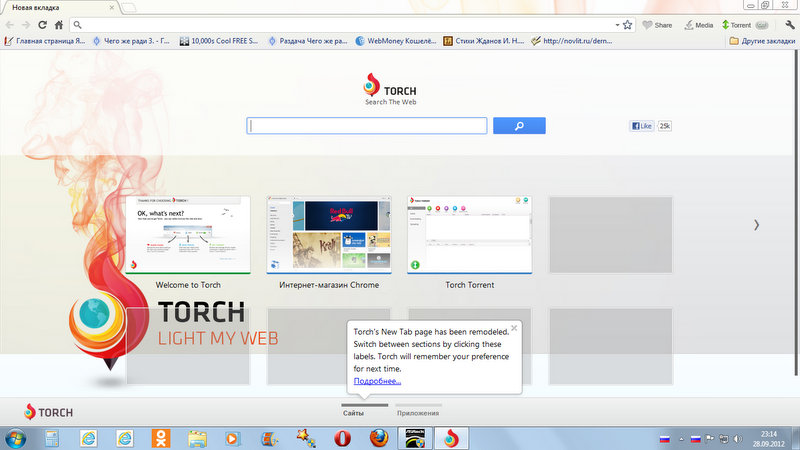Screen dimensions: 800x450
Task: Open the clock showing 23:14
Action: (768, 439)
